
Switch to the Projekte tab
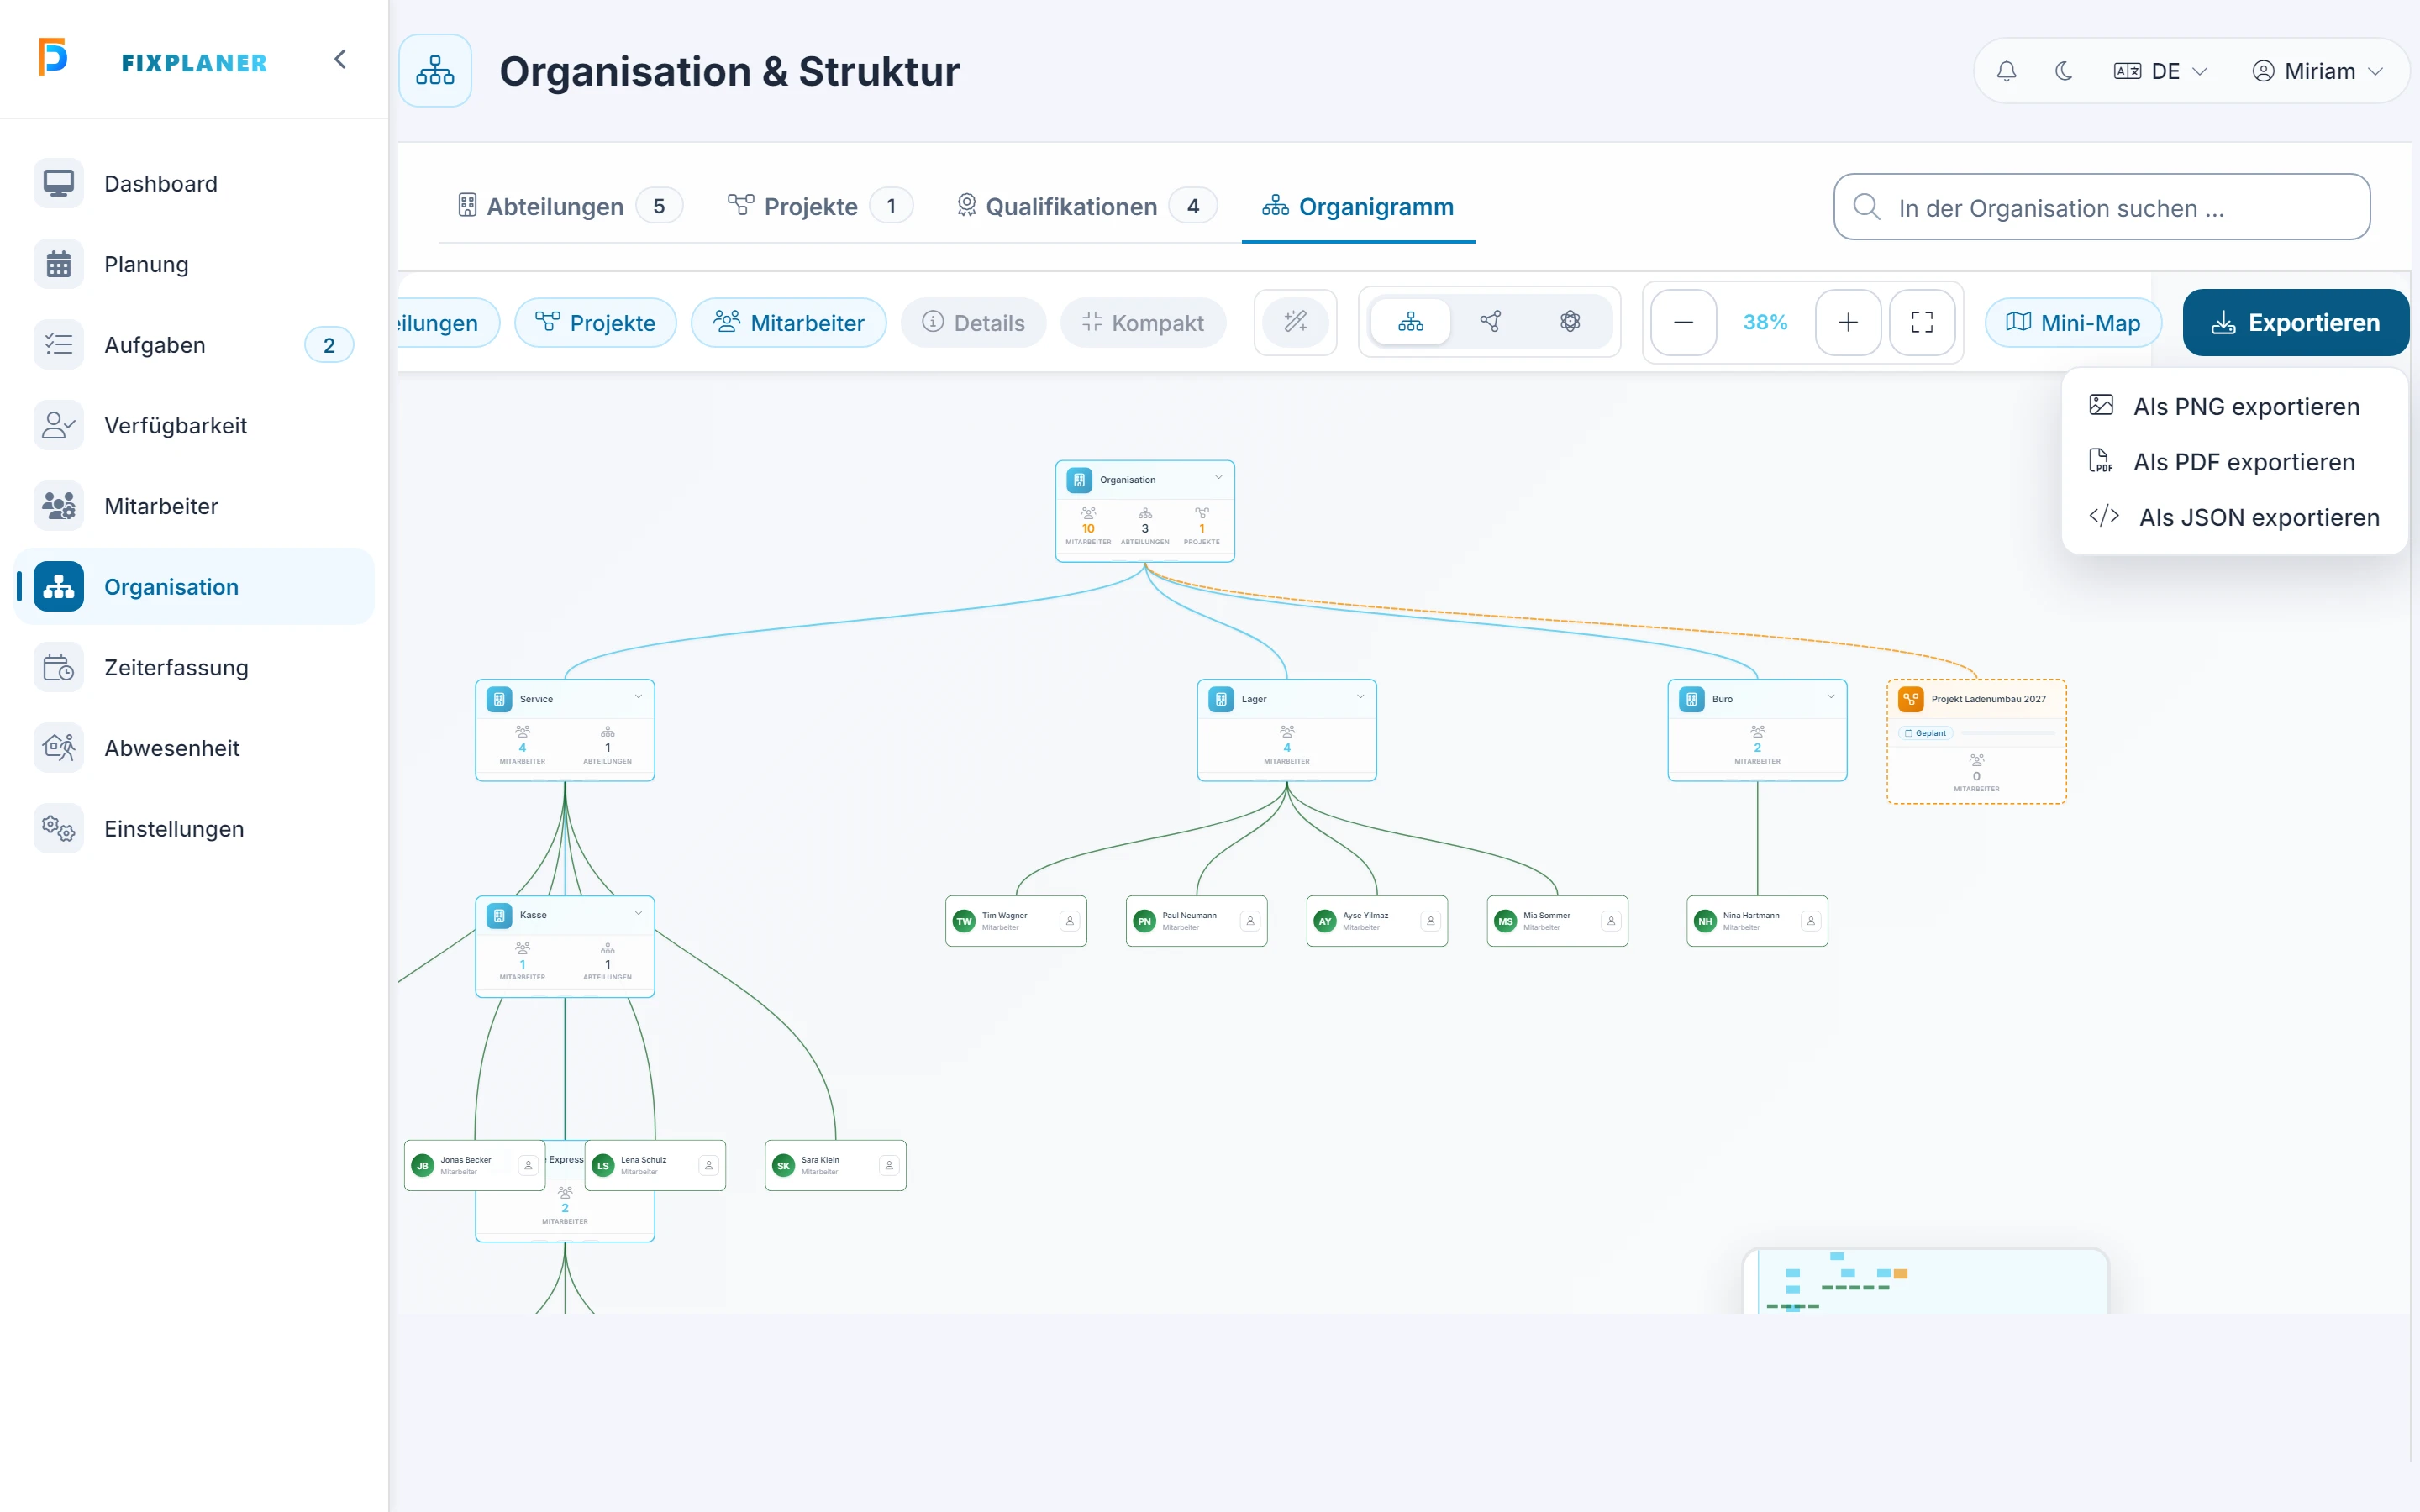819,206
